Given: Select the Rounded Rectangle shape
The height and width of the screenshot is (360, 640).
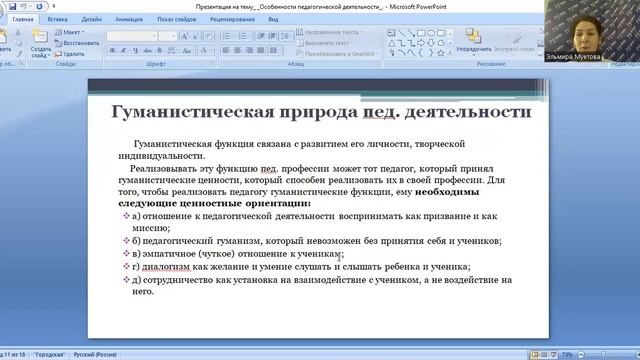Looking at the screenshot, I should tap(441, 33).
